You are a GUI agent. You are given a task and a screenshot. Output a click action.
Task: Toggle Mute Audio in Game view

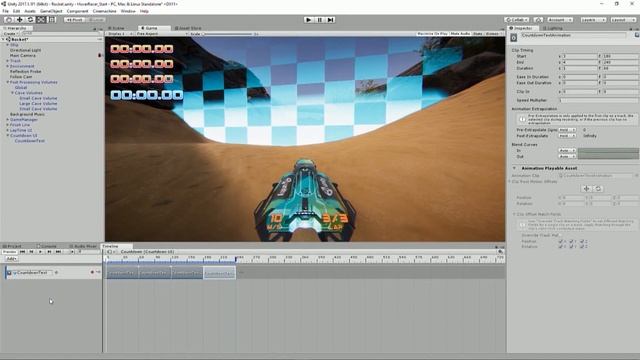[x=460, y=33]
